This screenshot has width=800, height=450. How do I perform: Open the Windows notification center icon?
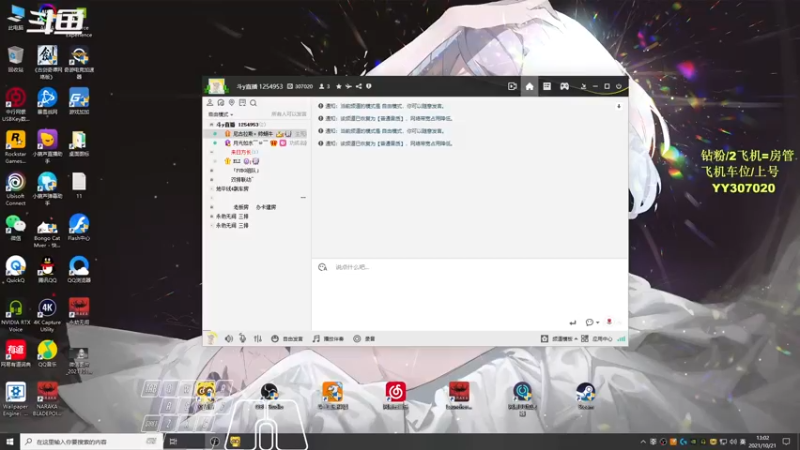coord(786,441)
